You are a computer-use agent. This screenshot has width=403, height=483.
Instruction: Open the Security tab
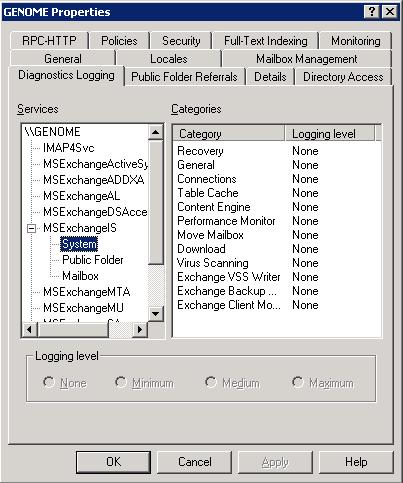click(181, 41)
